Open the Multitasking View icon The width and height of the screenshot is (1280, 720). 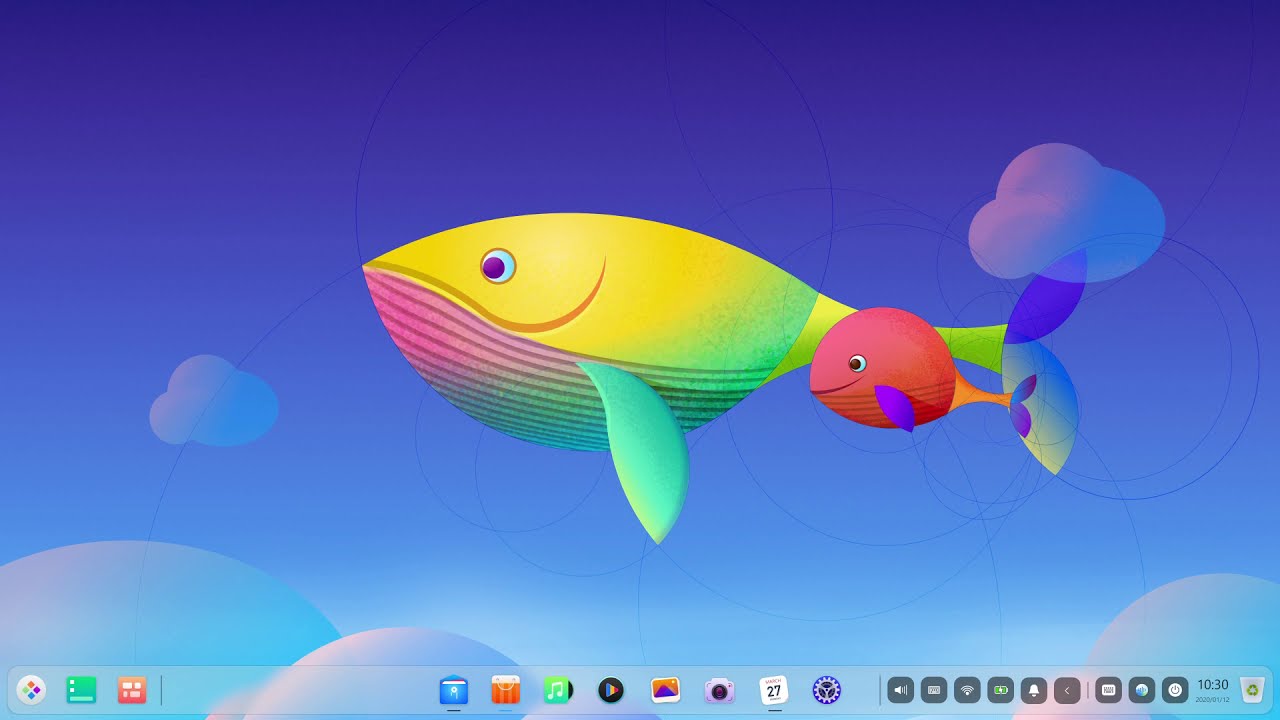tap(132, 690)
